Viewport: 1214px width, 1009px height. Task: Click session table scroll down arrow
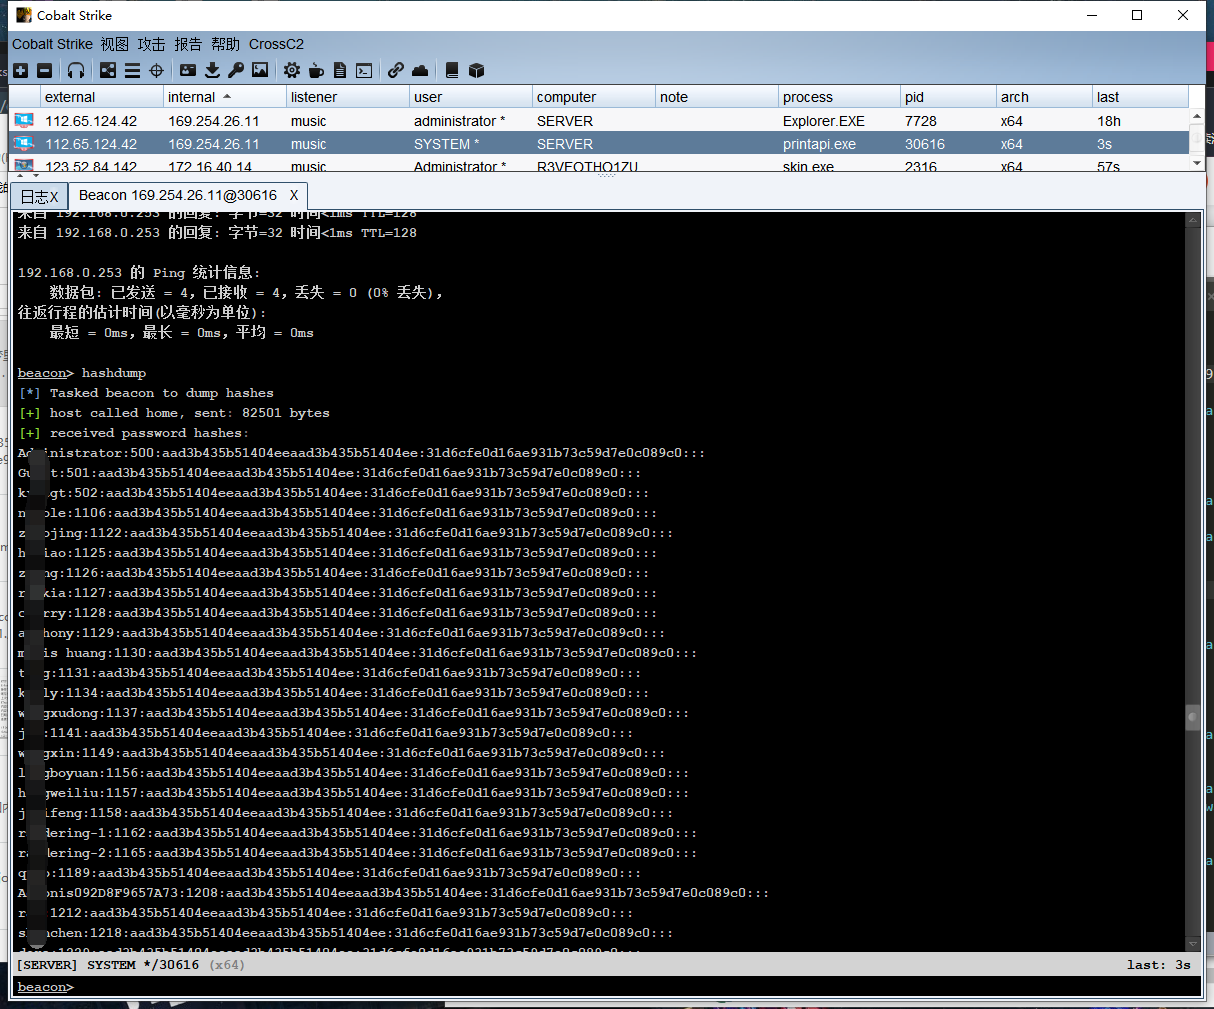[1196, 162]
